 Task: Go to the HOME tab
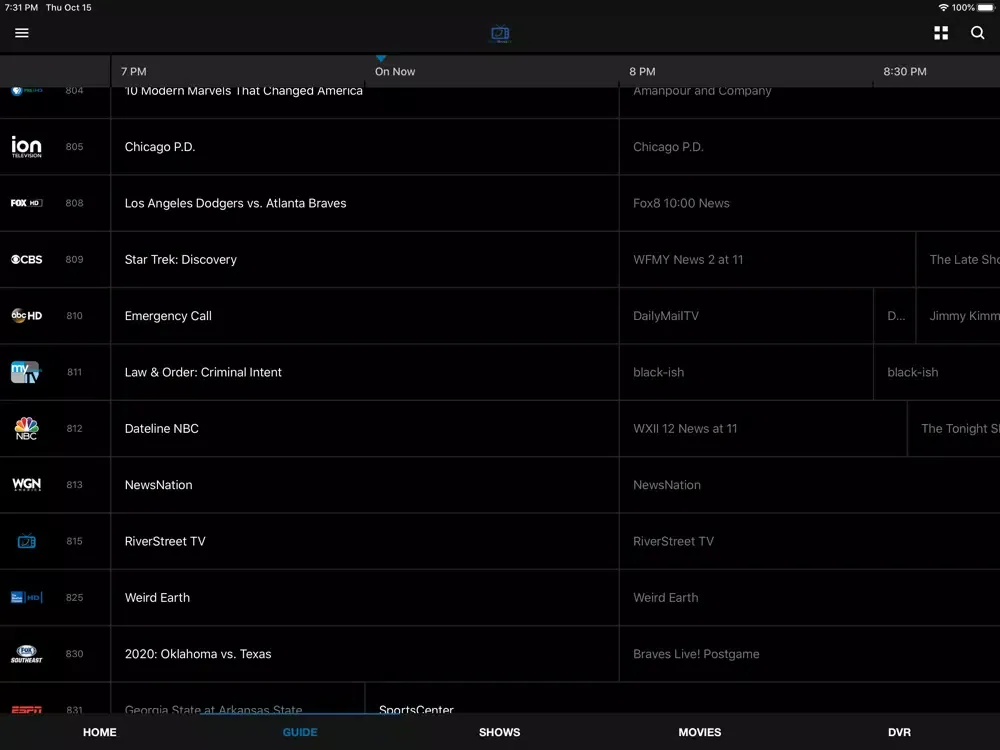click(x=99, y=732)
